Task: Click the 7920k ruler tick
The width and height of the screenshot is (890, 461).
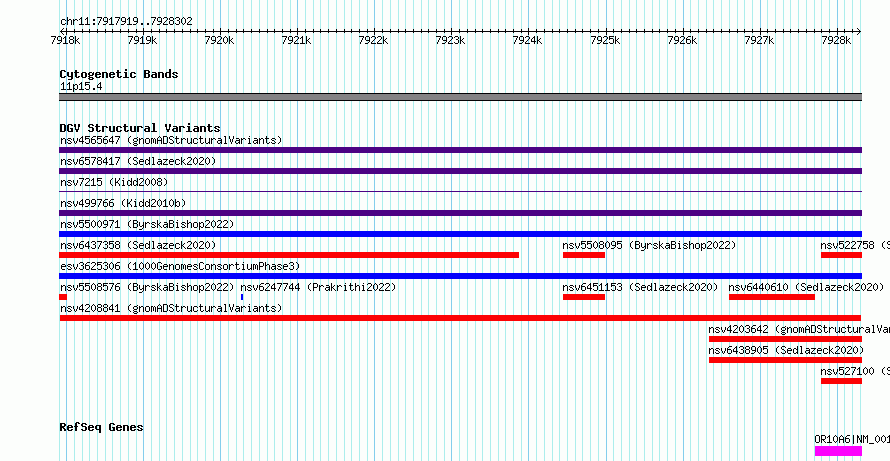Action: (x=220, y=40)
